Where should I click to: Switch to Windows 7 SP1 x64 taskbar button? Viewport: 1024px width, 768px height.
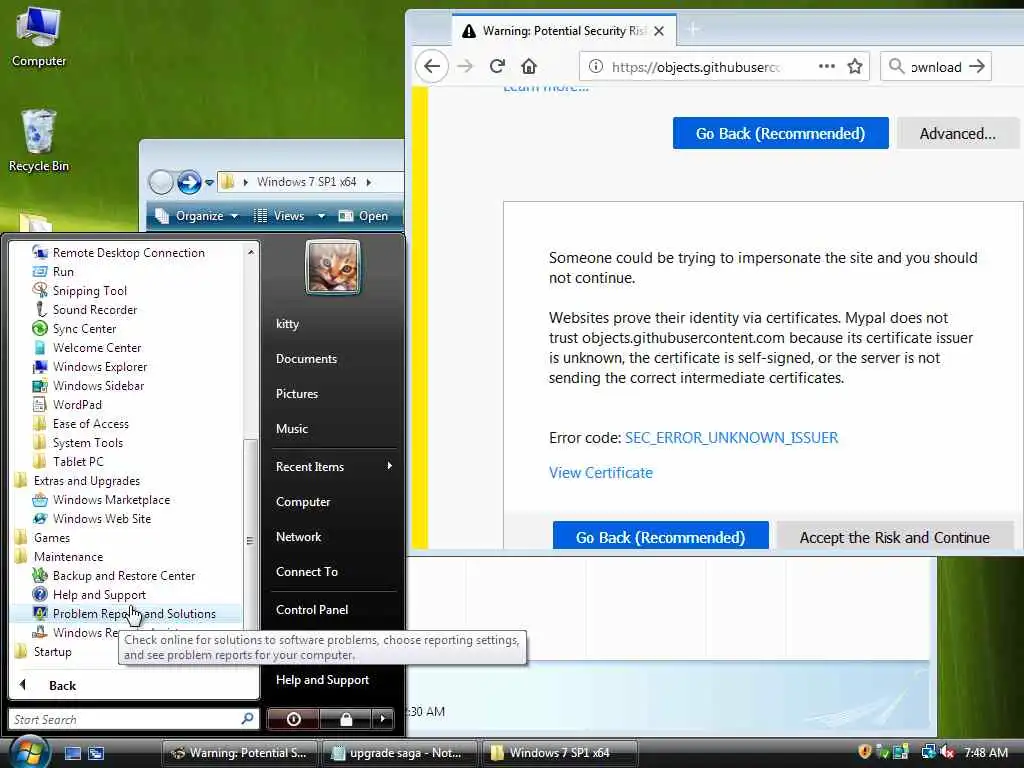(x=558, y=753)
